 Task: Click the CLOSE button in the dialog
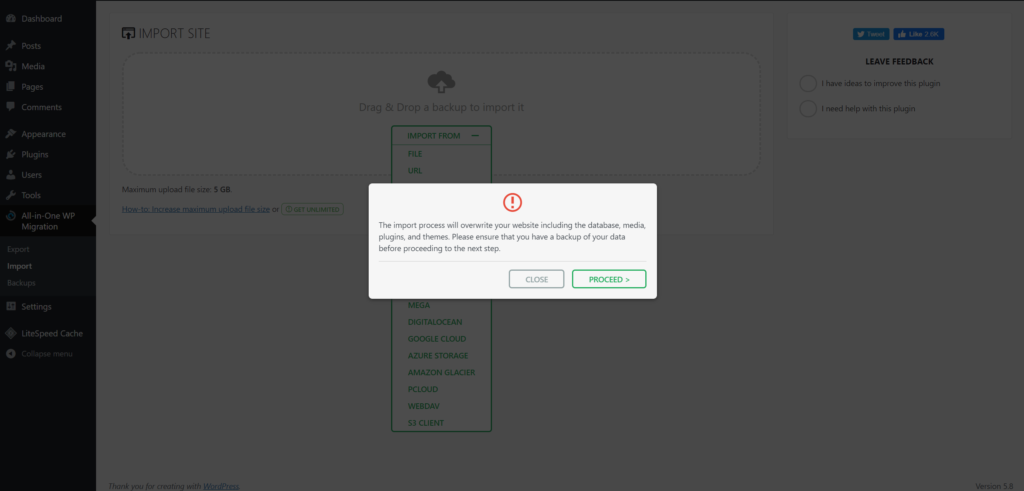(x=536, y=279)
